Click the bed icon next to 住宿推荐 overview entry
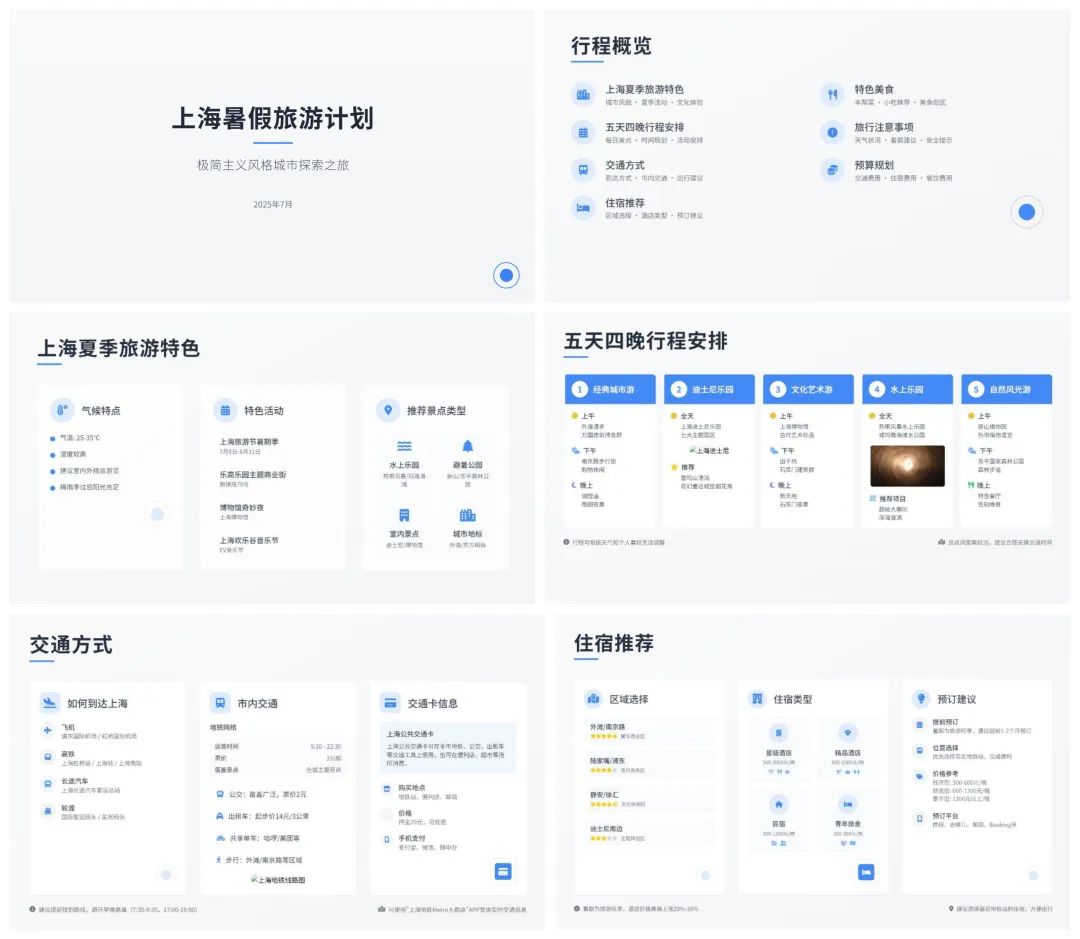This screenshot has width=1080, height=939. click(581, 206)
